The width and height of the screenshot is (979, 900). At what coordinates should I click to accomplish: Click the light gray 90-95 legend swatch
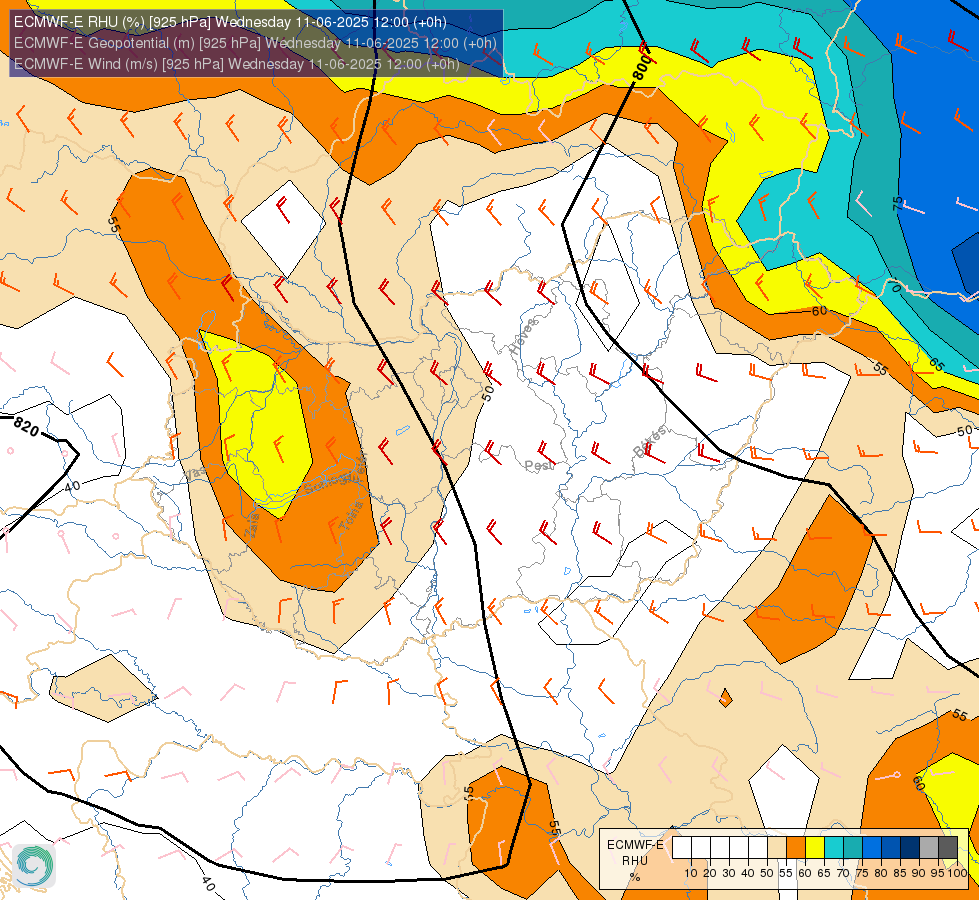pos(929,848)
